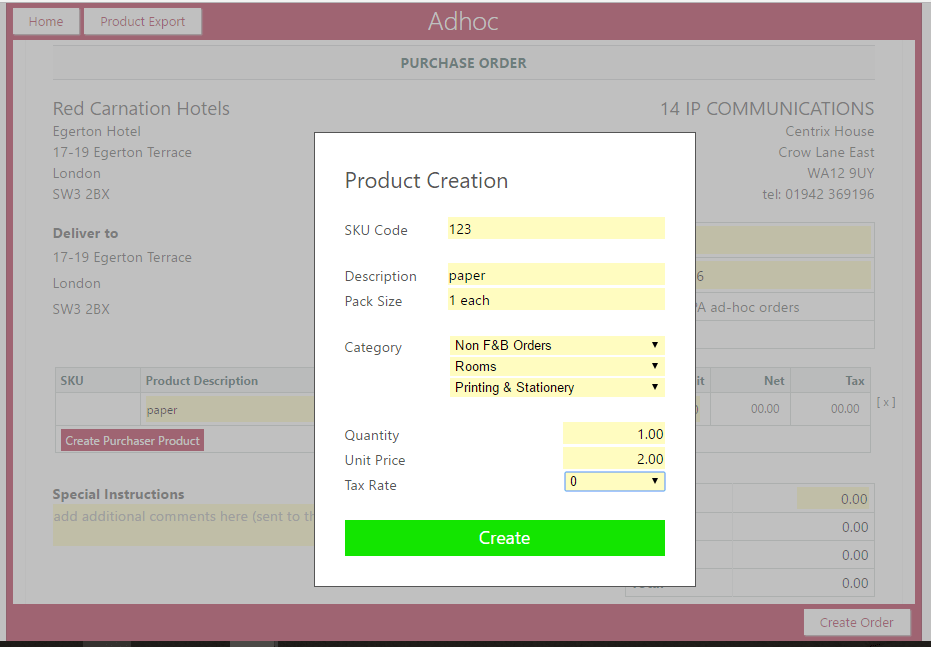
Task: Expand the Rooms sub-category dropdown
Action: point(556,367)
